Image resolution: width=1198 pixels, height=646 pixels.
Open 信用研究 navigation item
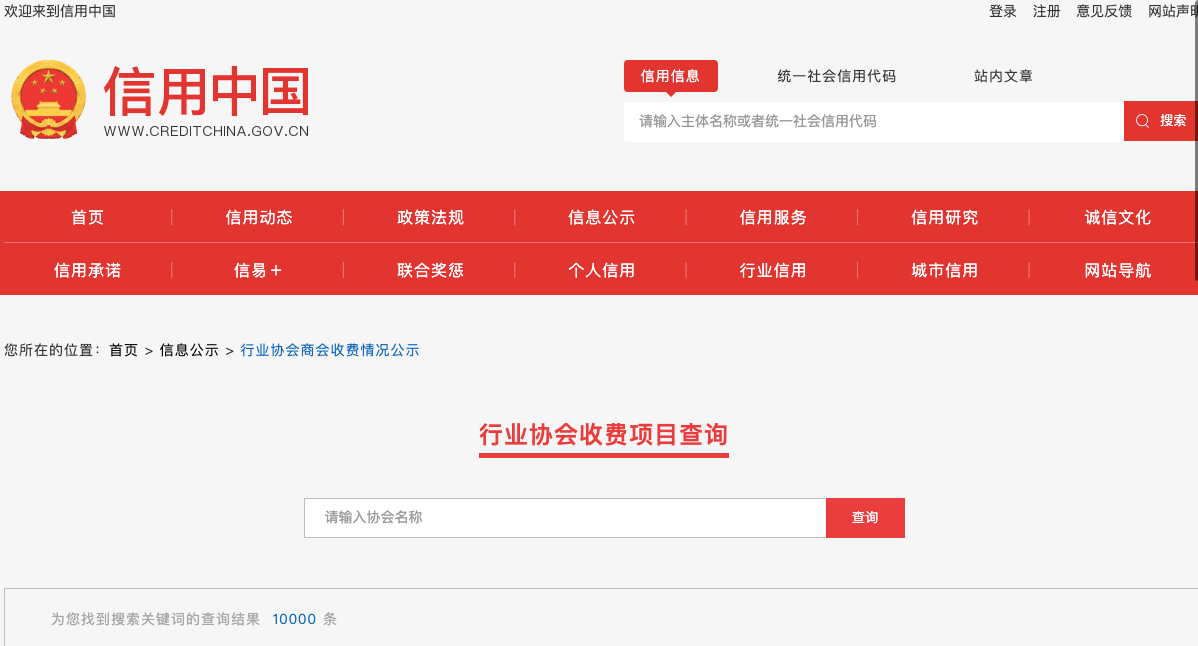point(944,218)
